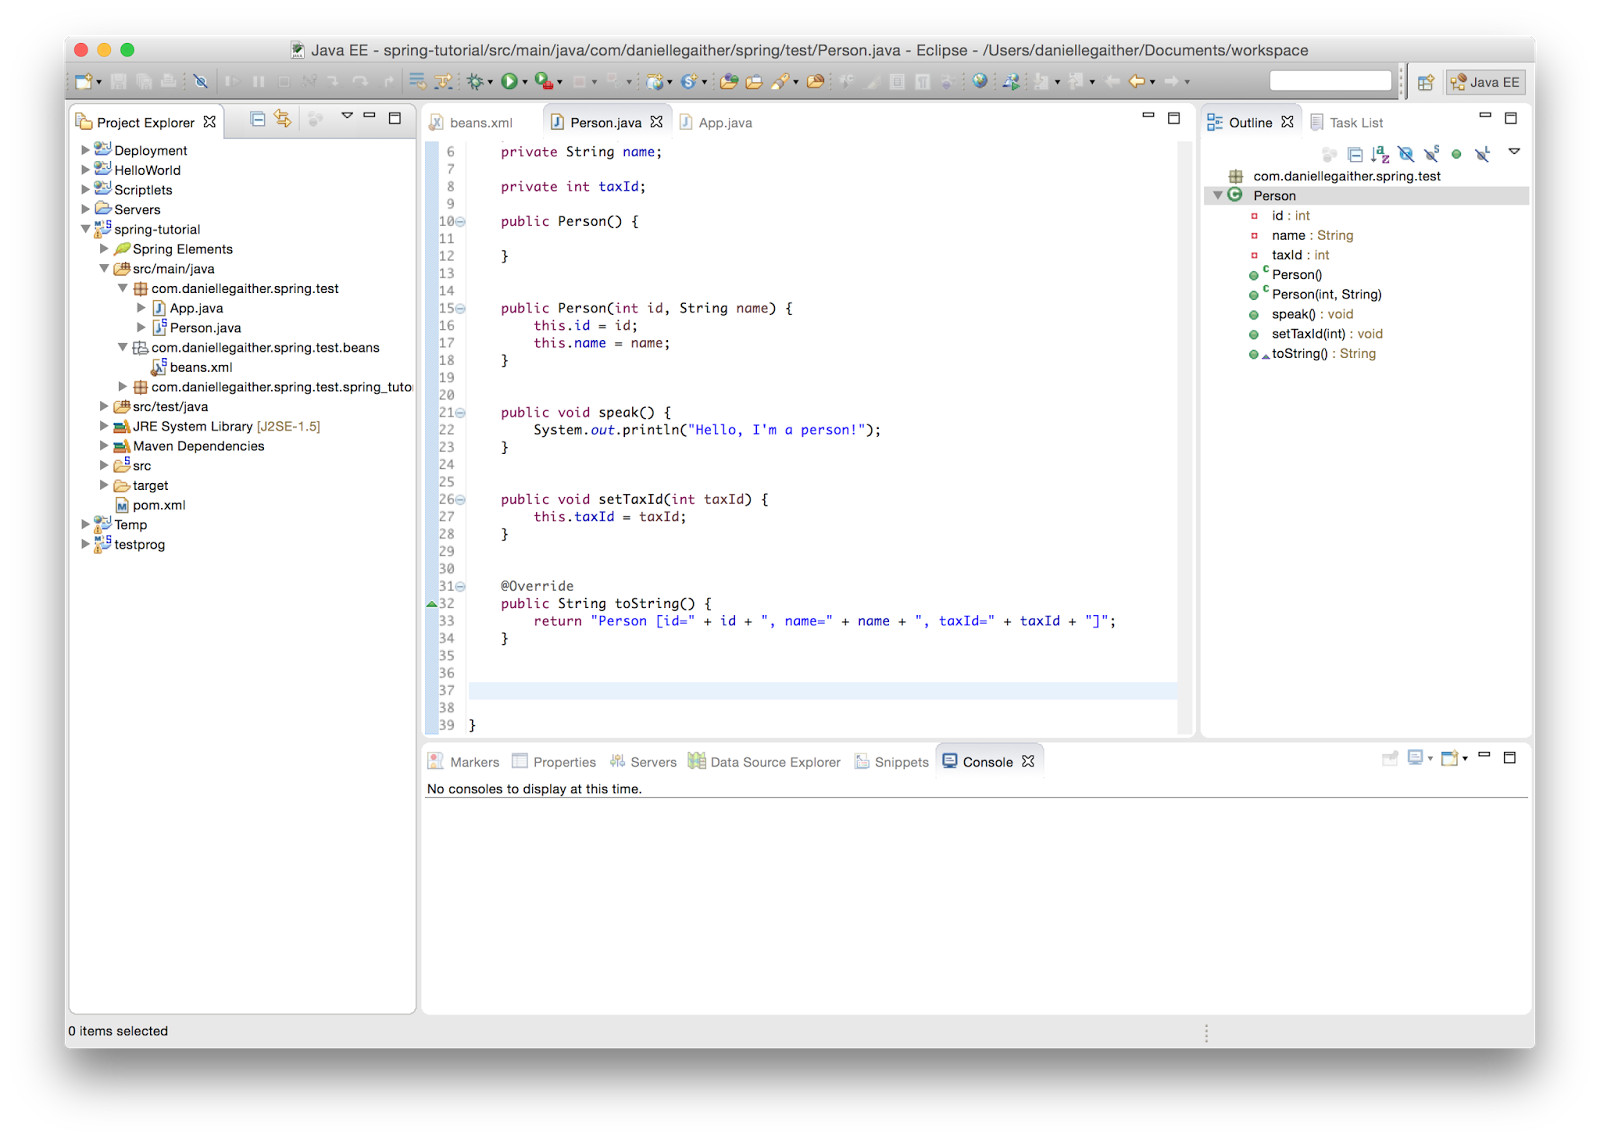Select Person.java in Project Explorer
Viewport: 1600px width, 1141px height.
(205, 328)
